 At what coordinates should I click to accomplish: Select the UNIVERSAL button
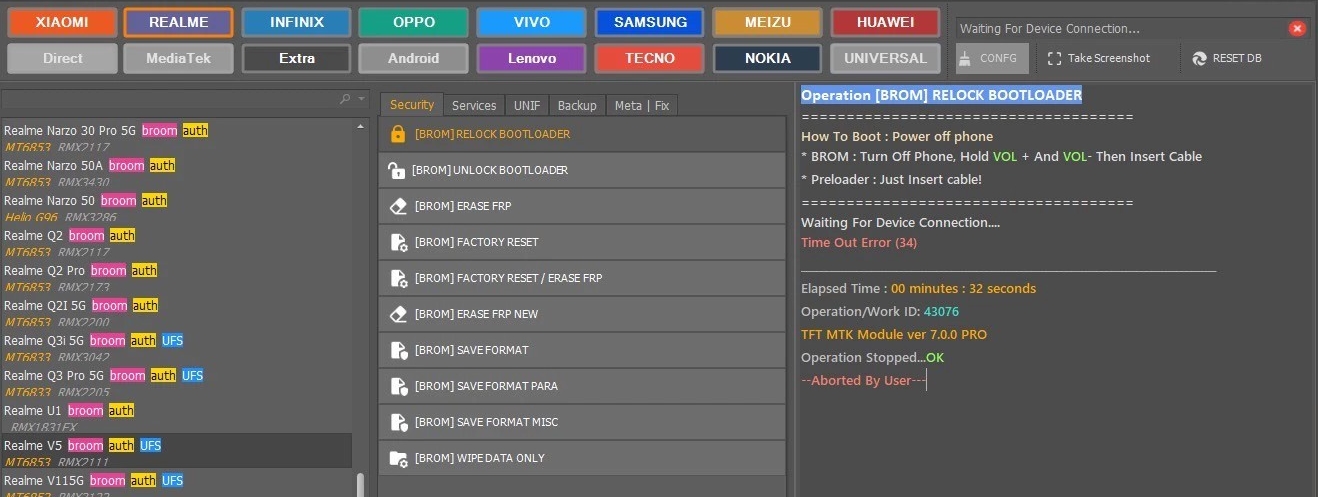tap(885, 58)
